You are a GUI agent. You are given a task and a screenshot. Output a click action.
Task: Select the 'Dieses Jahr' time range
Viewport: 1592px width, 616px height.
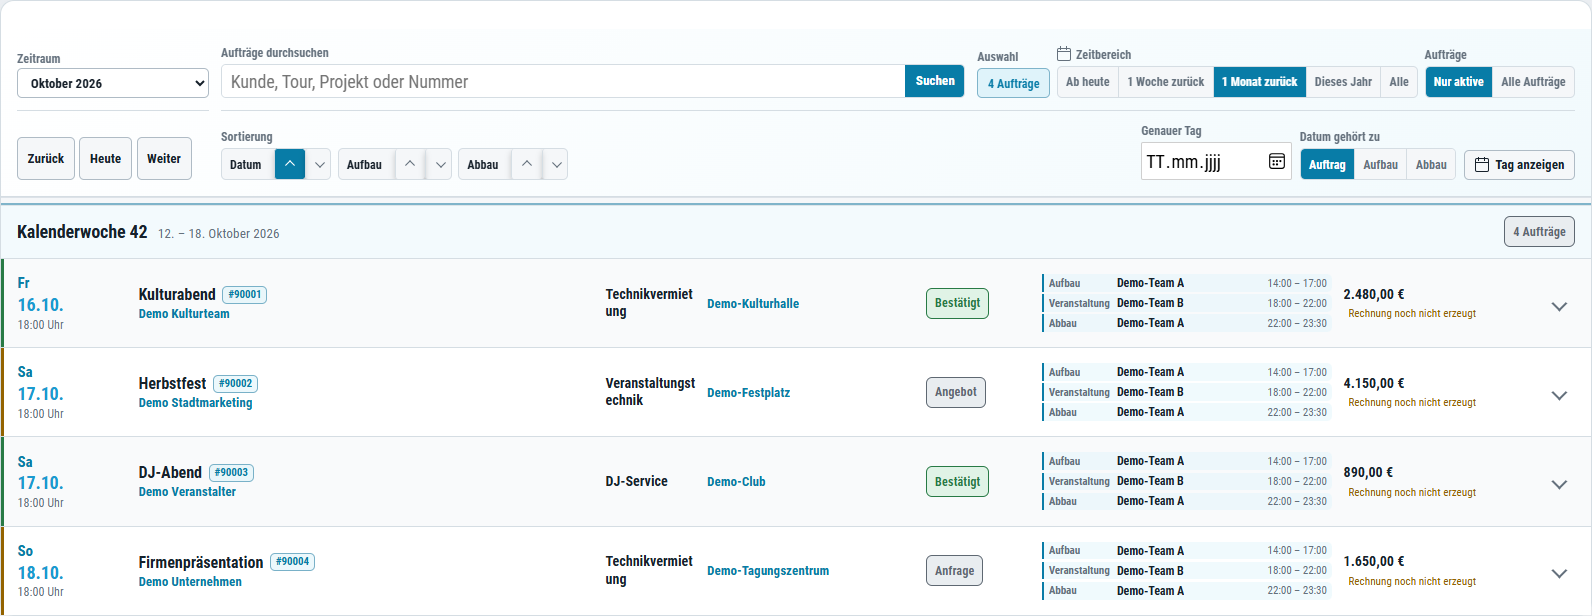pyautogui.click(x=1343, y=82)
